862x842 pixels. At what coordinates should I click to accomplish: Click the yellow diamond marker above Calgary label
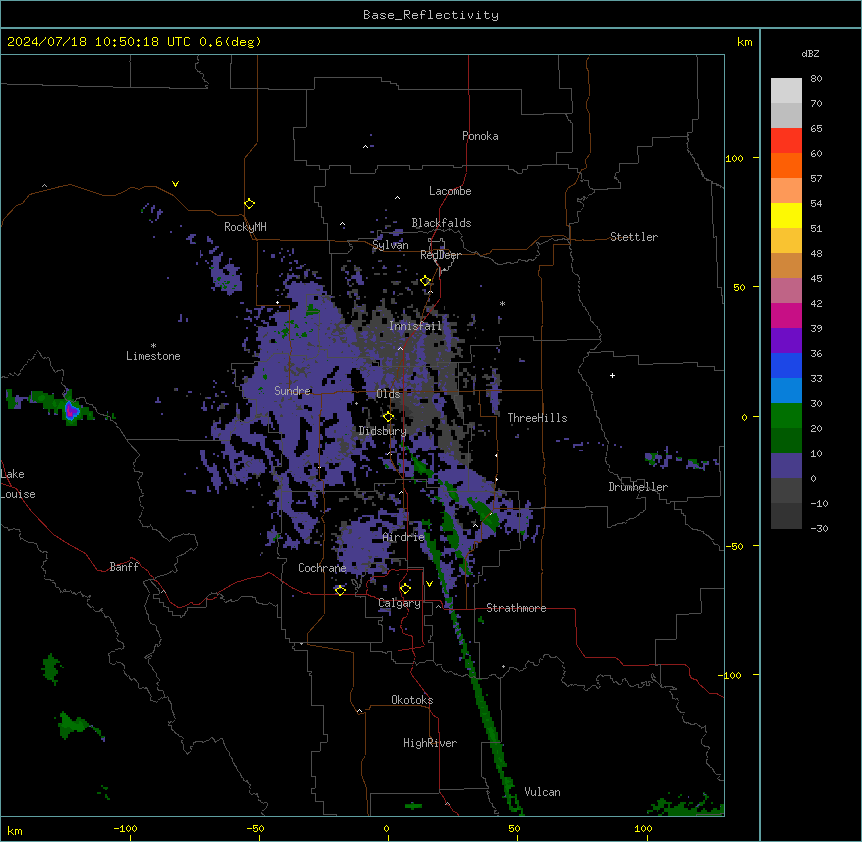pyautogui.click(x=405, y=589)
